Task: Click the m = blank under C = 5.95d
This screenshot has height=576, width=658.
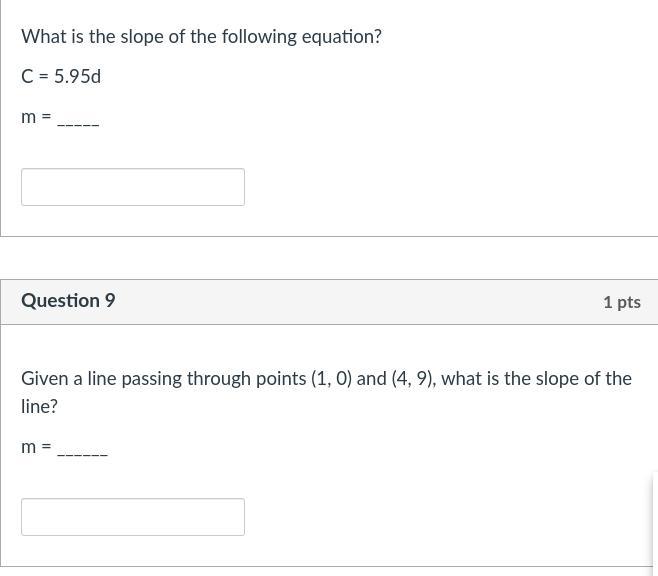Action: pos(78,121)
